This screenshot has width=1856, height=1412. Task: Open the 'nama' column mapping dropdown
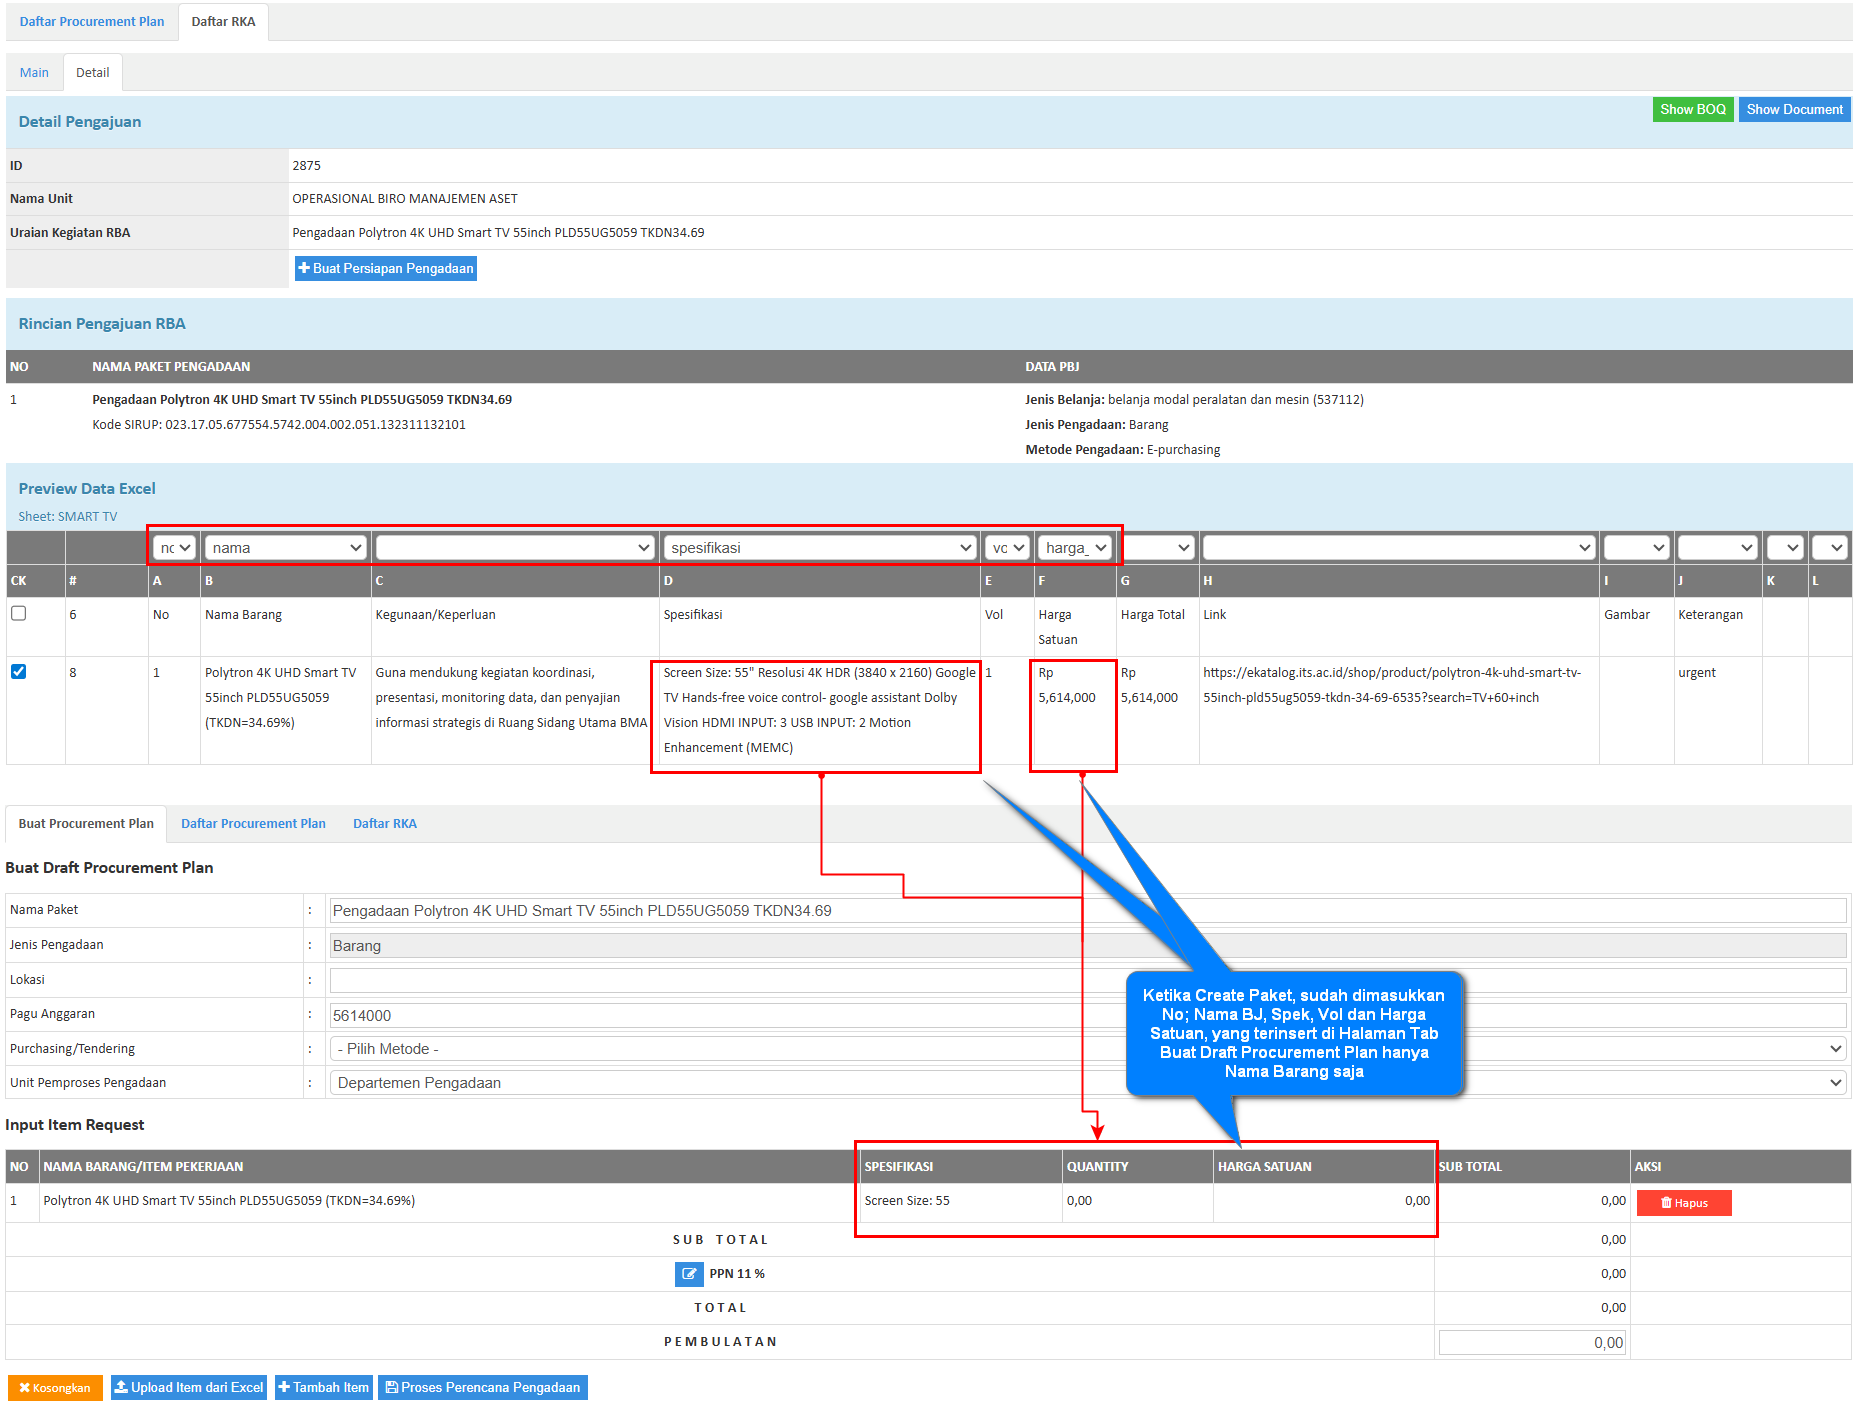pyautogui.click(x=286, y=548)
